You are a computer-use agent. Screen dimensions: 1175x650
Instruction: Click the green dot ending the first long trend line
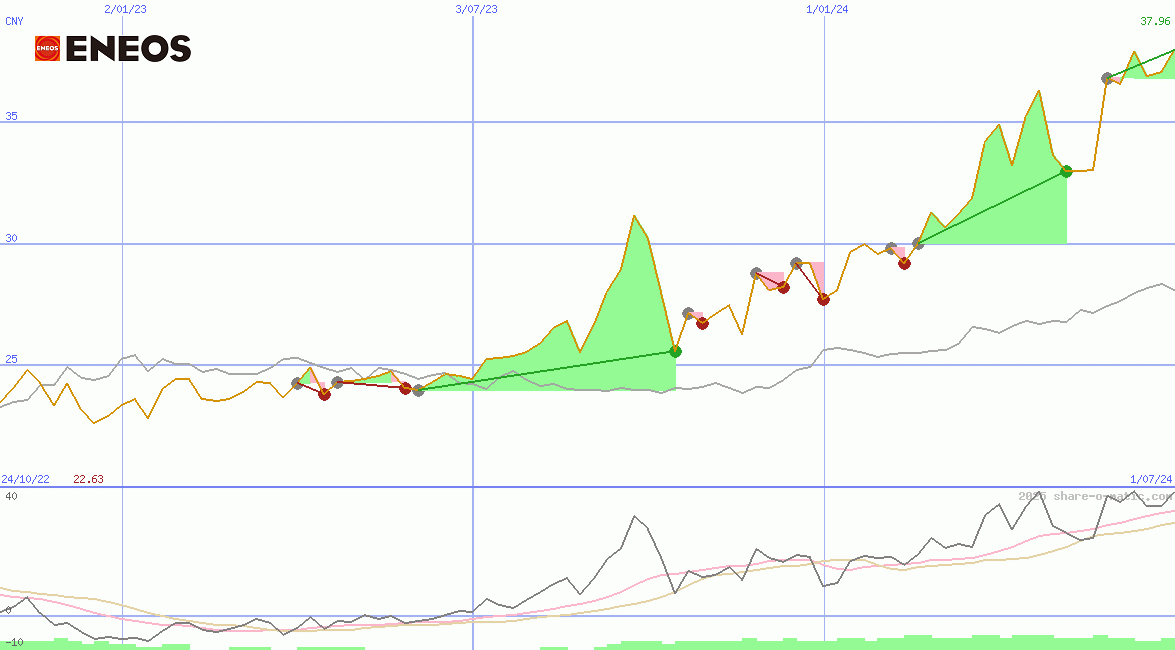[x=675, y=351]
